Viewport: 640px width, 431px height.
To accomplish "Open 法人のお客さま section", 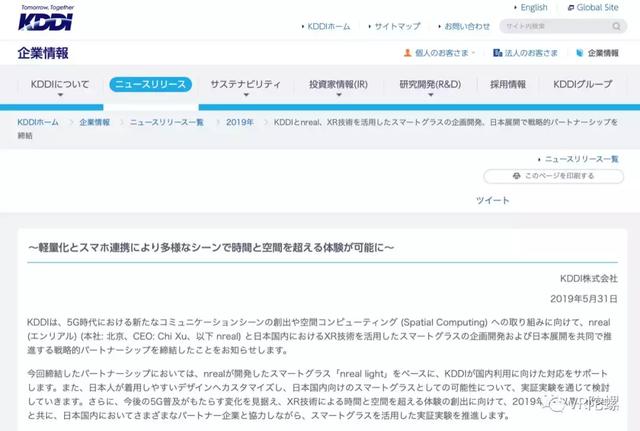I will click(x=531, y=53).
